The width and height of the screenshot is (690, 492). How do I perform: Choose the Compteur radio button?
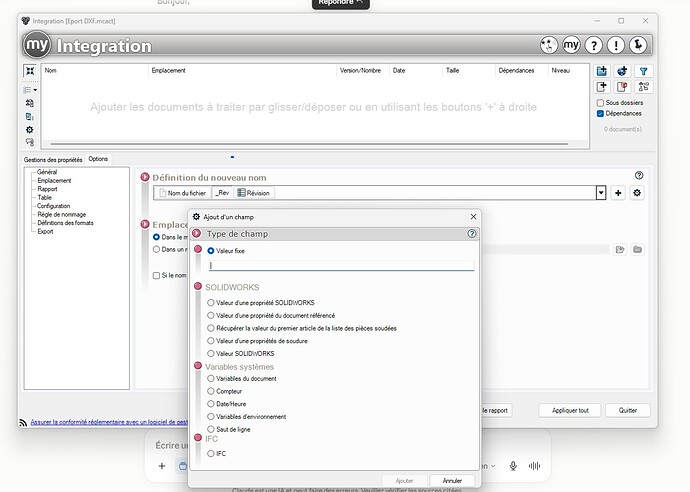pos(211,391)
